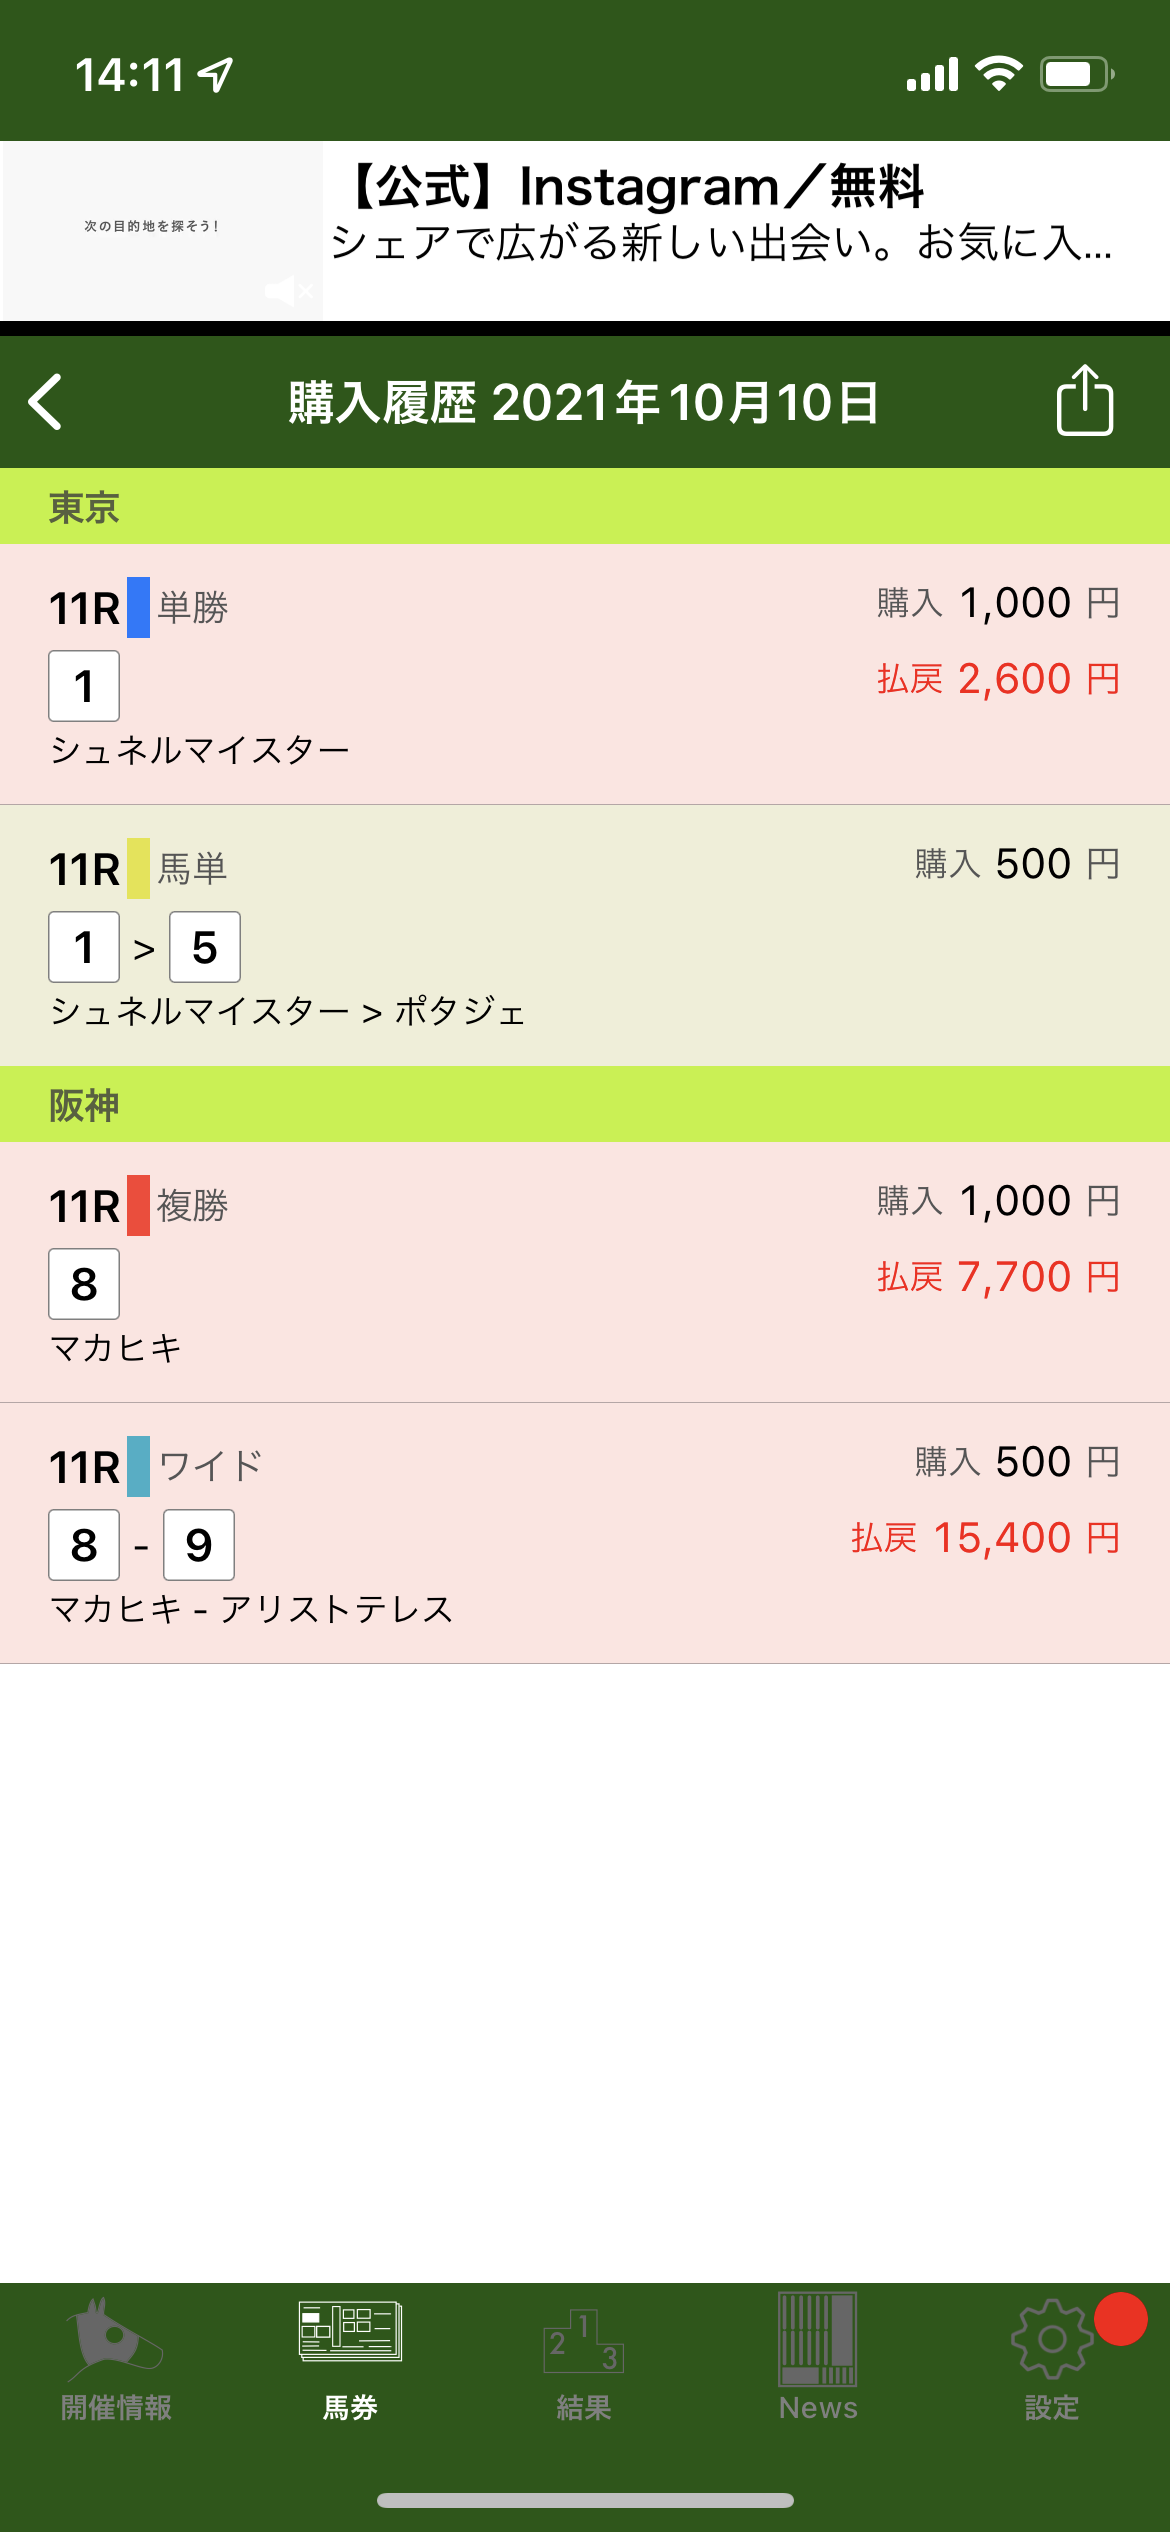Open the ワイド 8 - 9 bet entry

pyautogui.click(x=585, y=1534)
